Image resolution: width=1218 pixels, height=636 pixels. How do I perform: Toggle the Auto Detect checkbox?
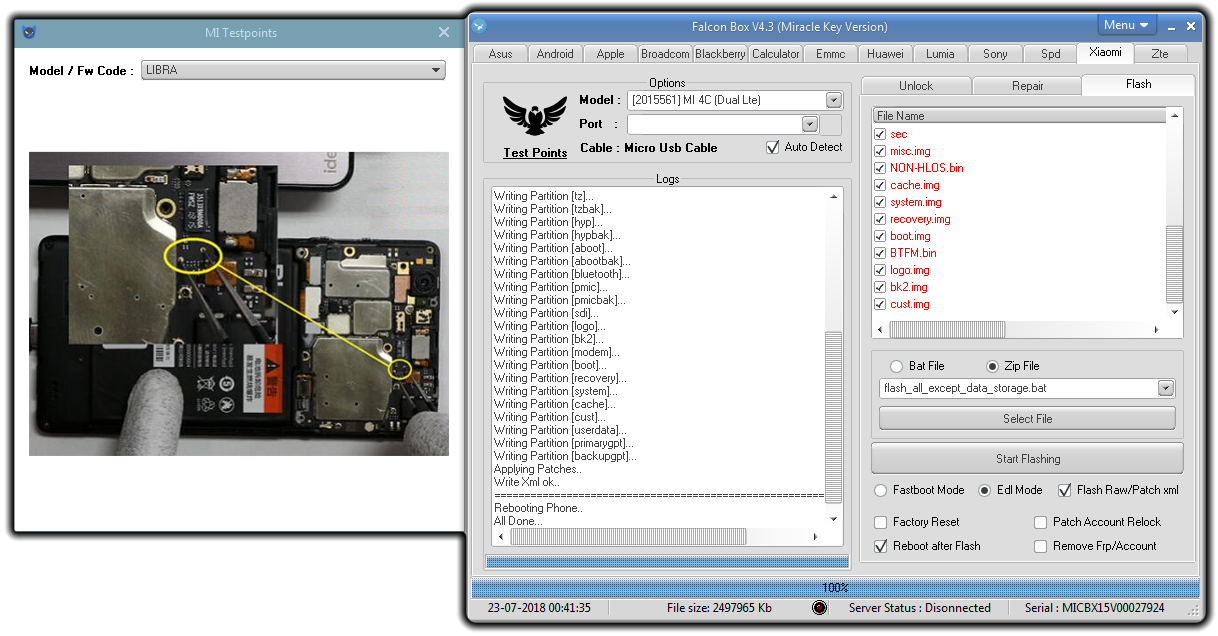pyautogui.click(x=772, y=147)
